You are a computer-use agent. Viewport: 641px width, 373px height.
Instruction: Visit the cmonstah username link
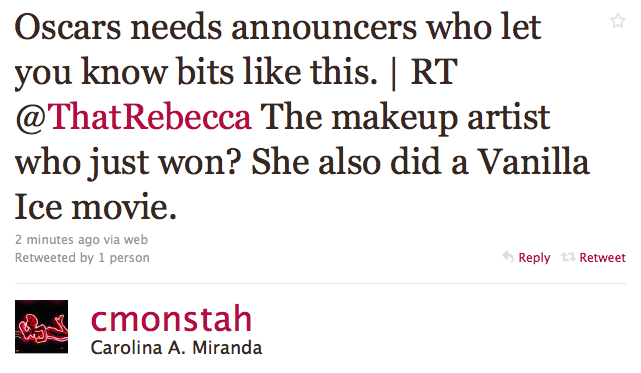coord(171,318)
